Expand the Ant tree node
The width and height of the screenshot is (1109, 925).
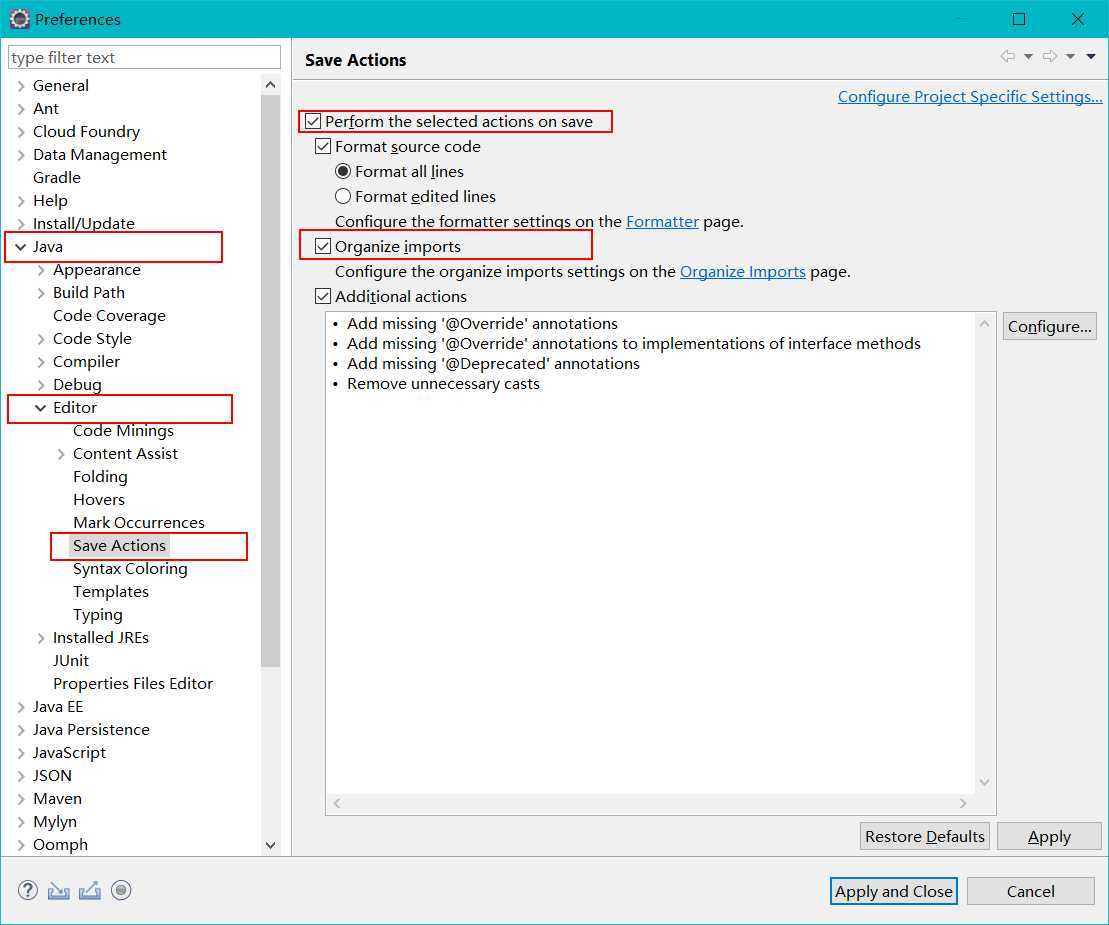point(21,109)
